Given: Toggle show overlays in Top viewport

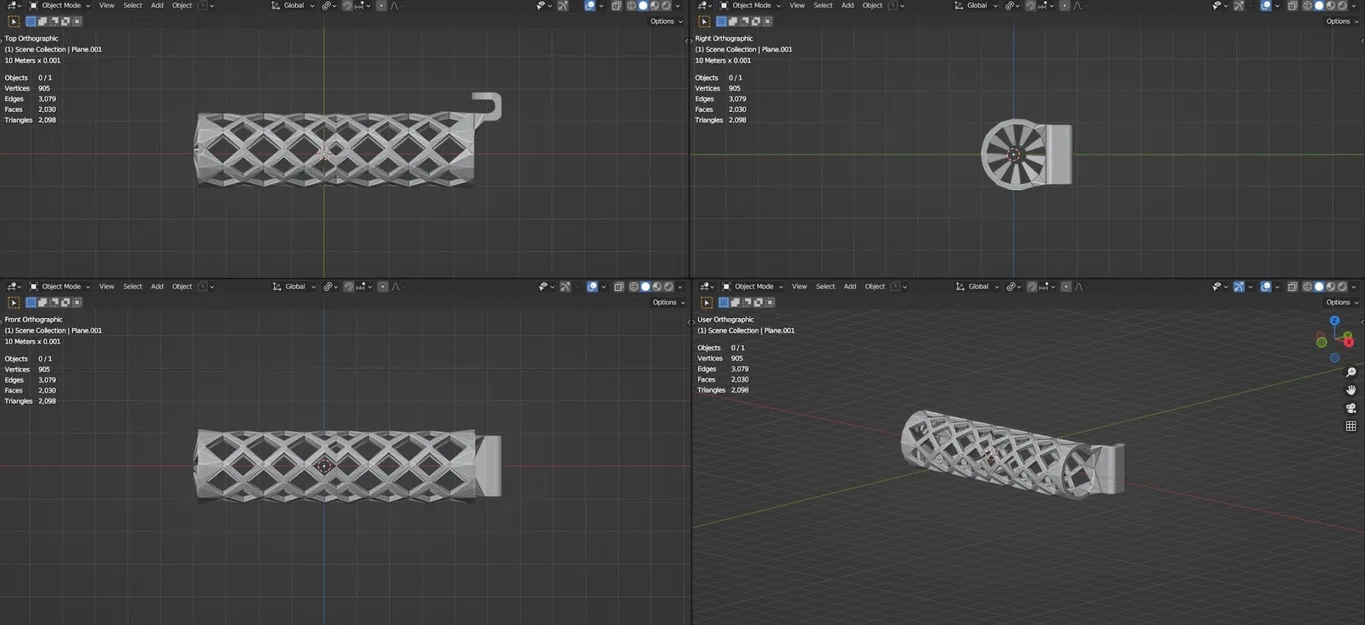Looking at the screenshot, I should [589, 6].
